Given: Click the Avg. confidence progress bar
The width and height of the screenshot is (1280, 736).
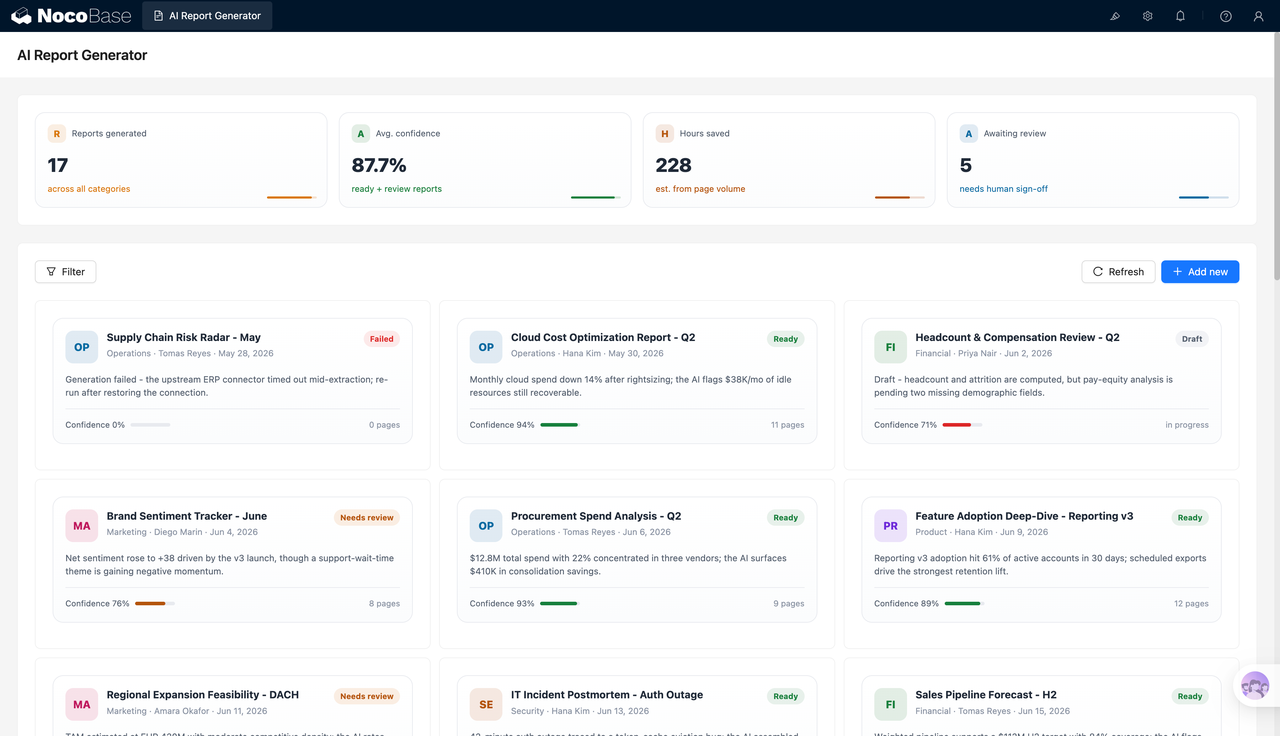Looking at the screenshot, I should [595, 197].
